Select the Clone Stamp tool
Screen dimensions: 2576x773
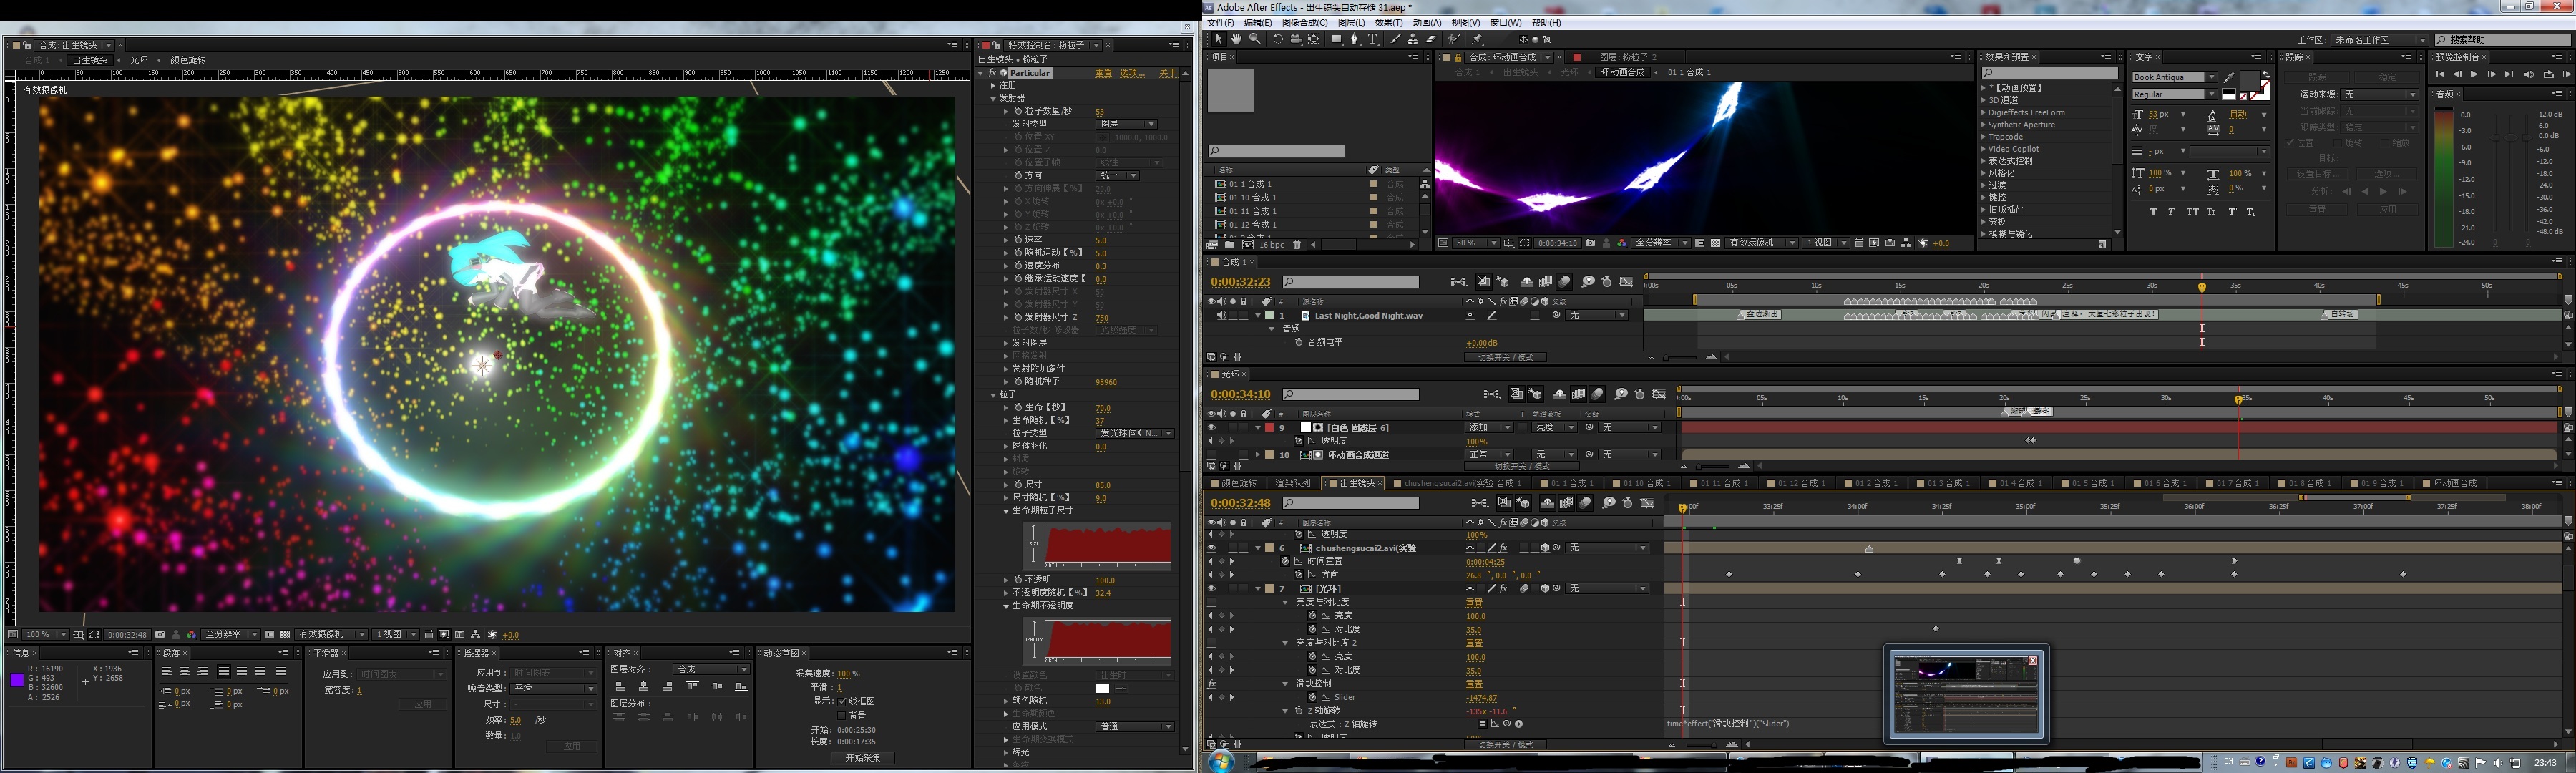point(1413,39)
